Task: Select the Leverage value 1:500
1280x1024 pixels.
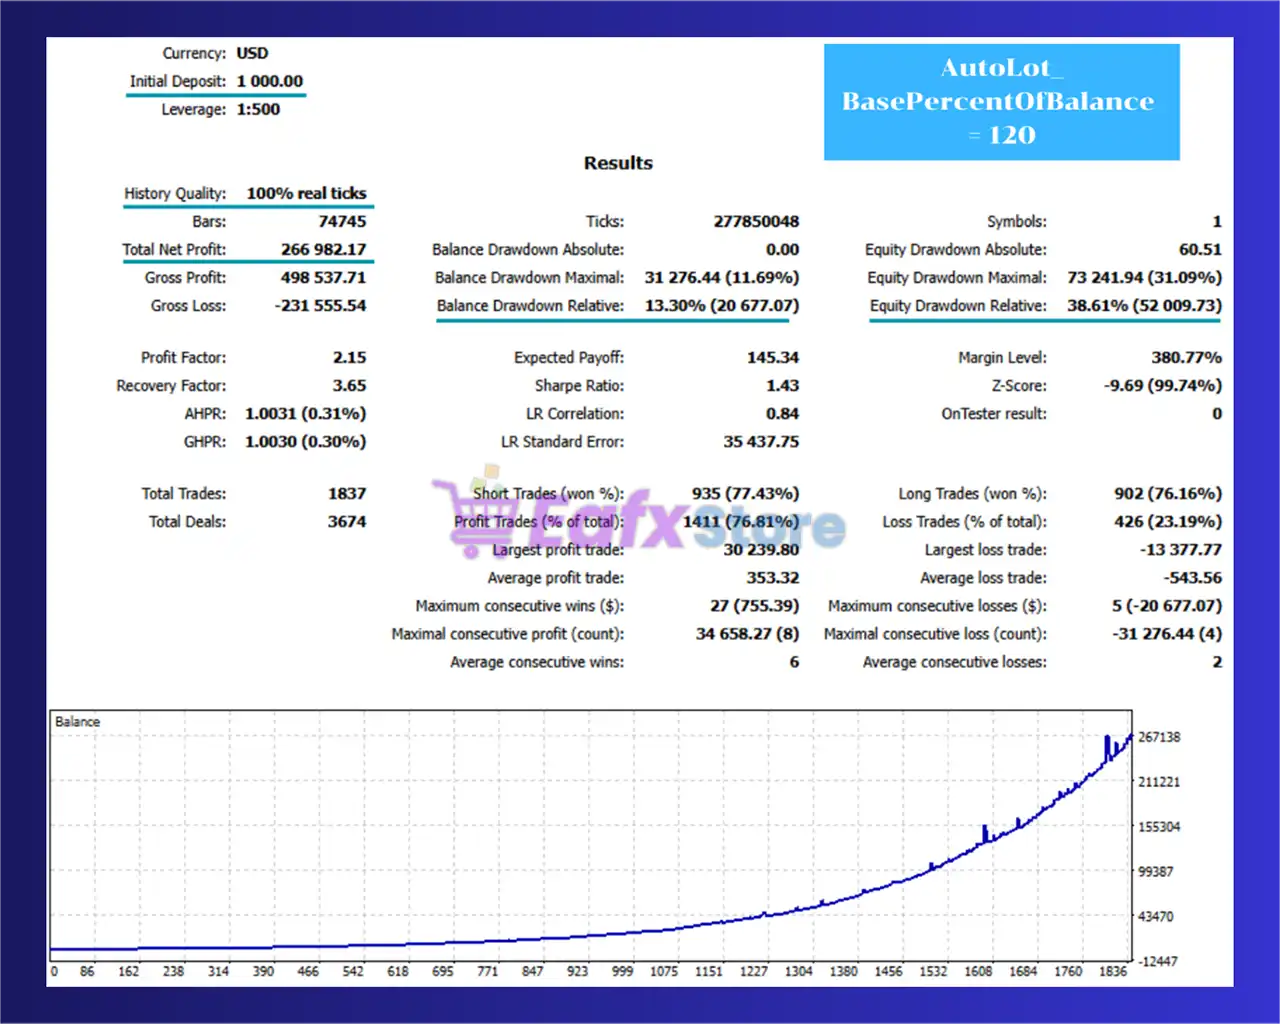Action: 258,109
